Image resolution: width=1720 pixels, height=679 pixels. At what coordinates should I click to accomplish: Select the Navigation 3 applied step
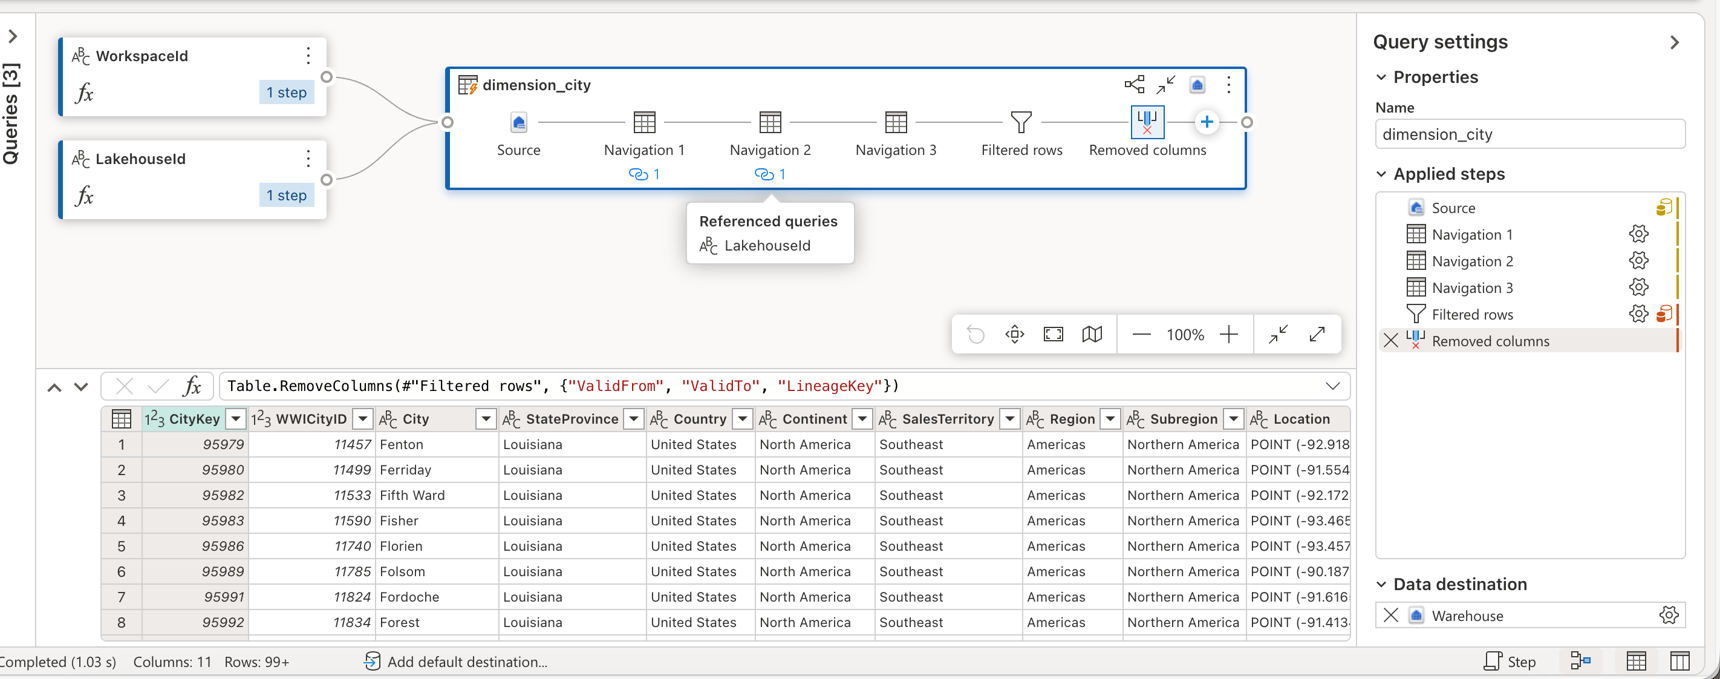point(1472,288)
